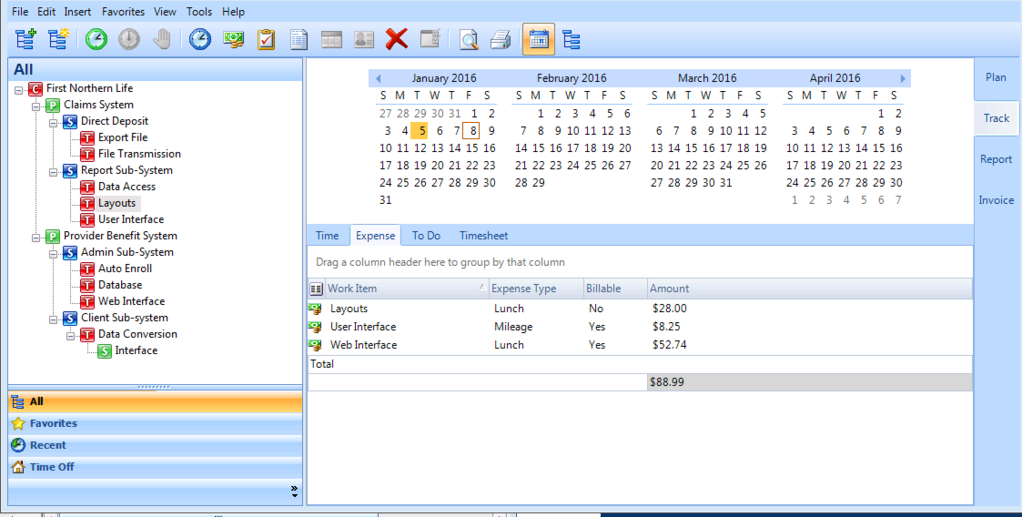Select January 5 in the calendar
Screen dimensions: 1022x517
pos(419,131)
